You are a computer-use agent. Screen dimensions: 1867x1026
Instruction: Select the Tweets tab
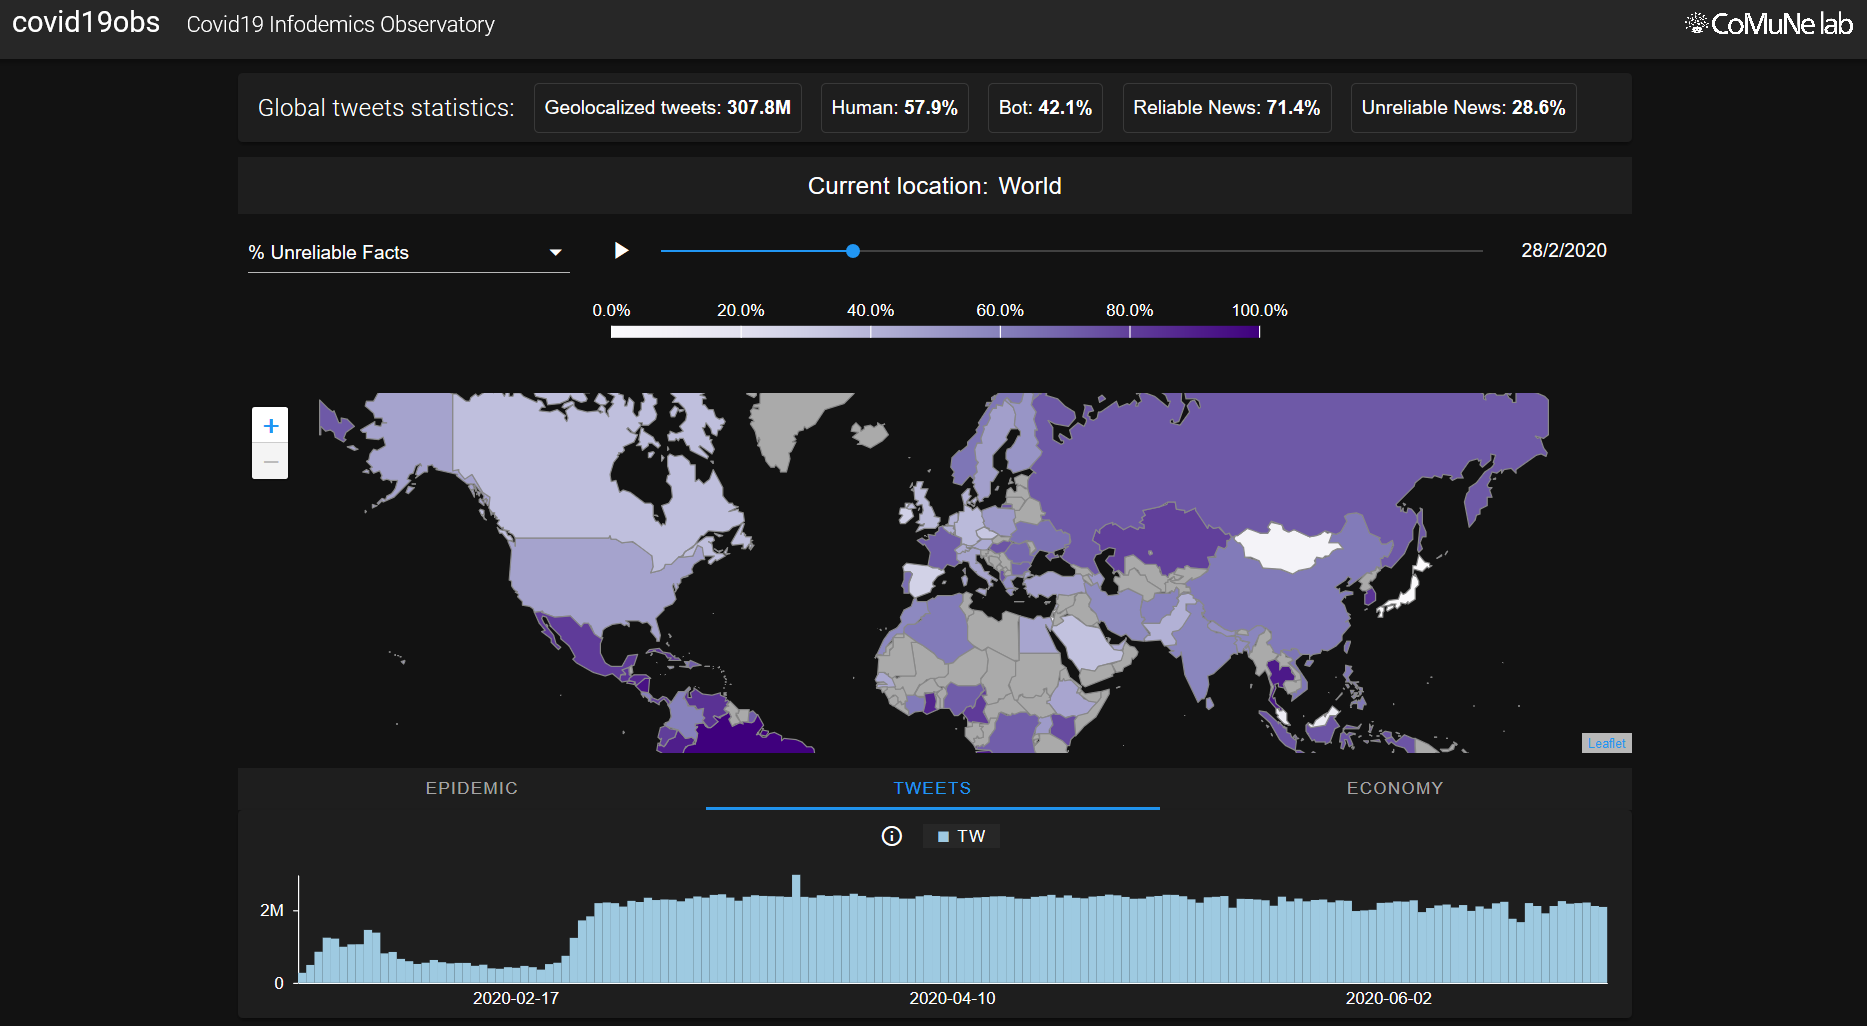[x=932, y=788]
